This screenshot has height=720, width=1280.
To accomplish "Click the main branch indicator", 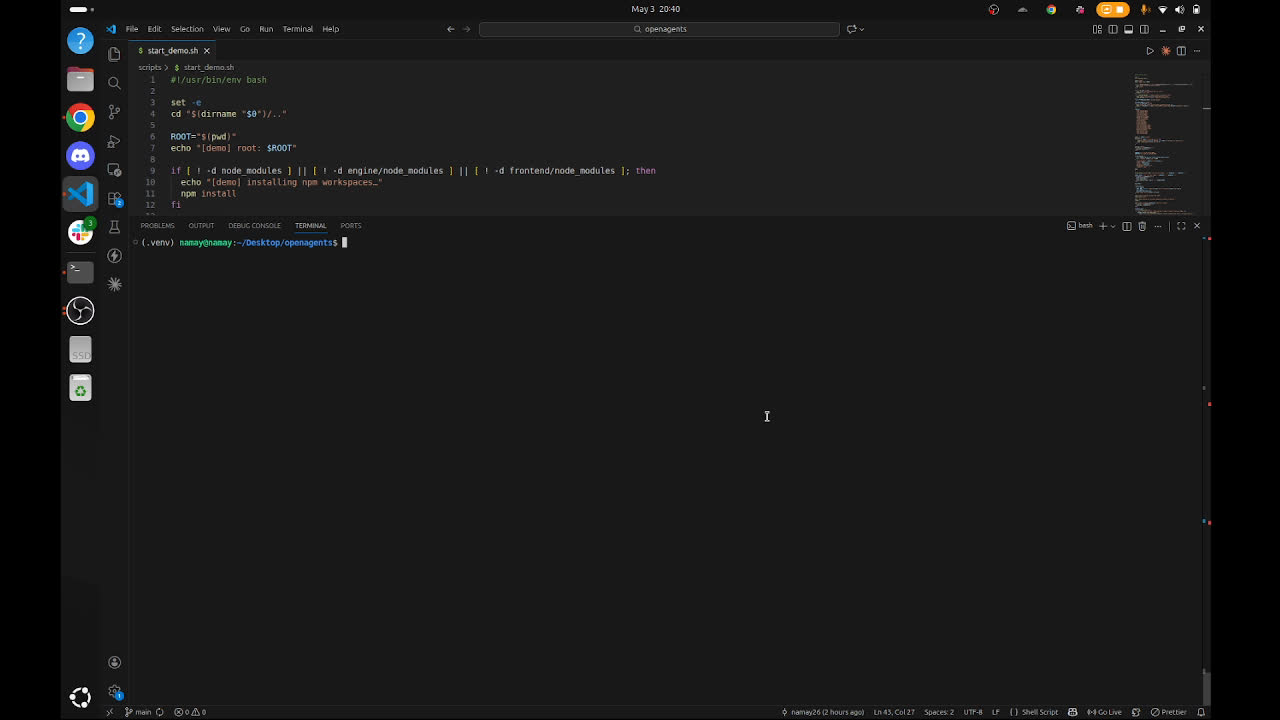I will click(138, 712).
